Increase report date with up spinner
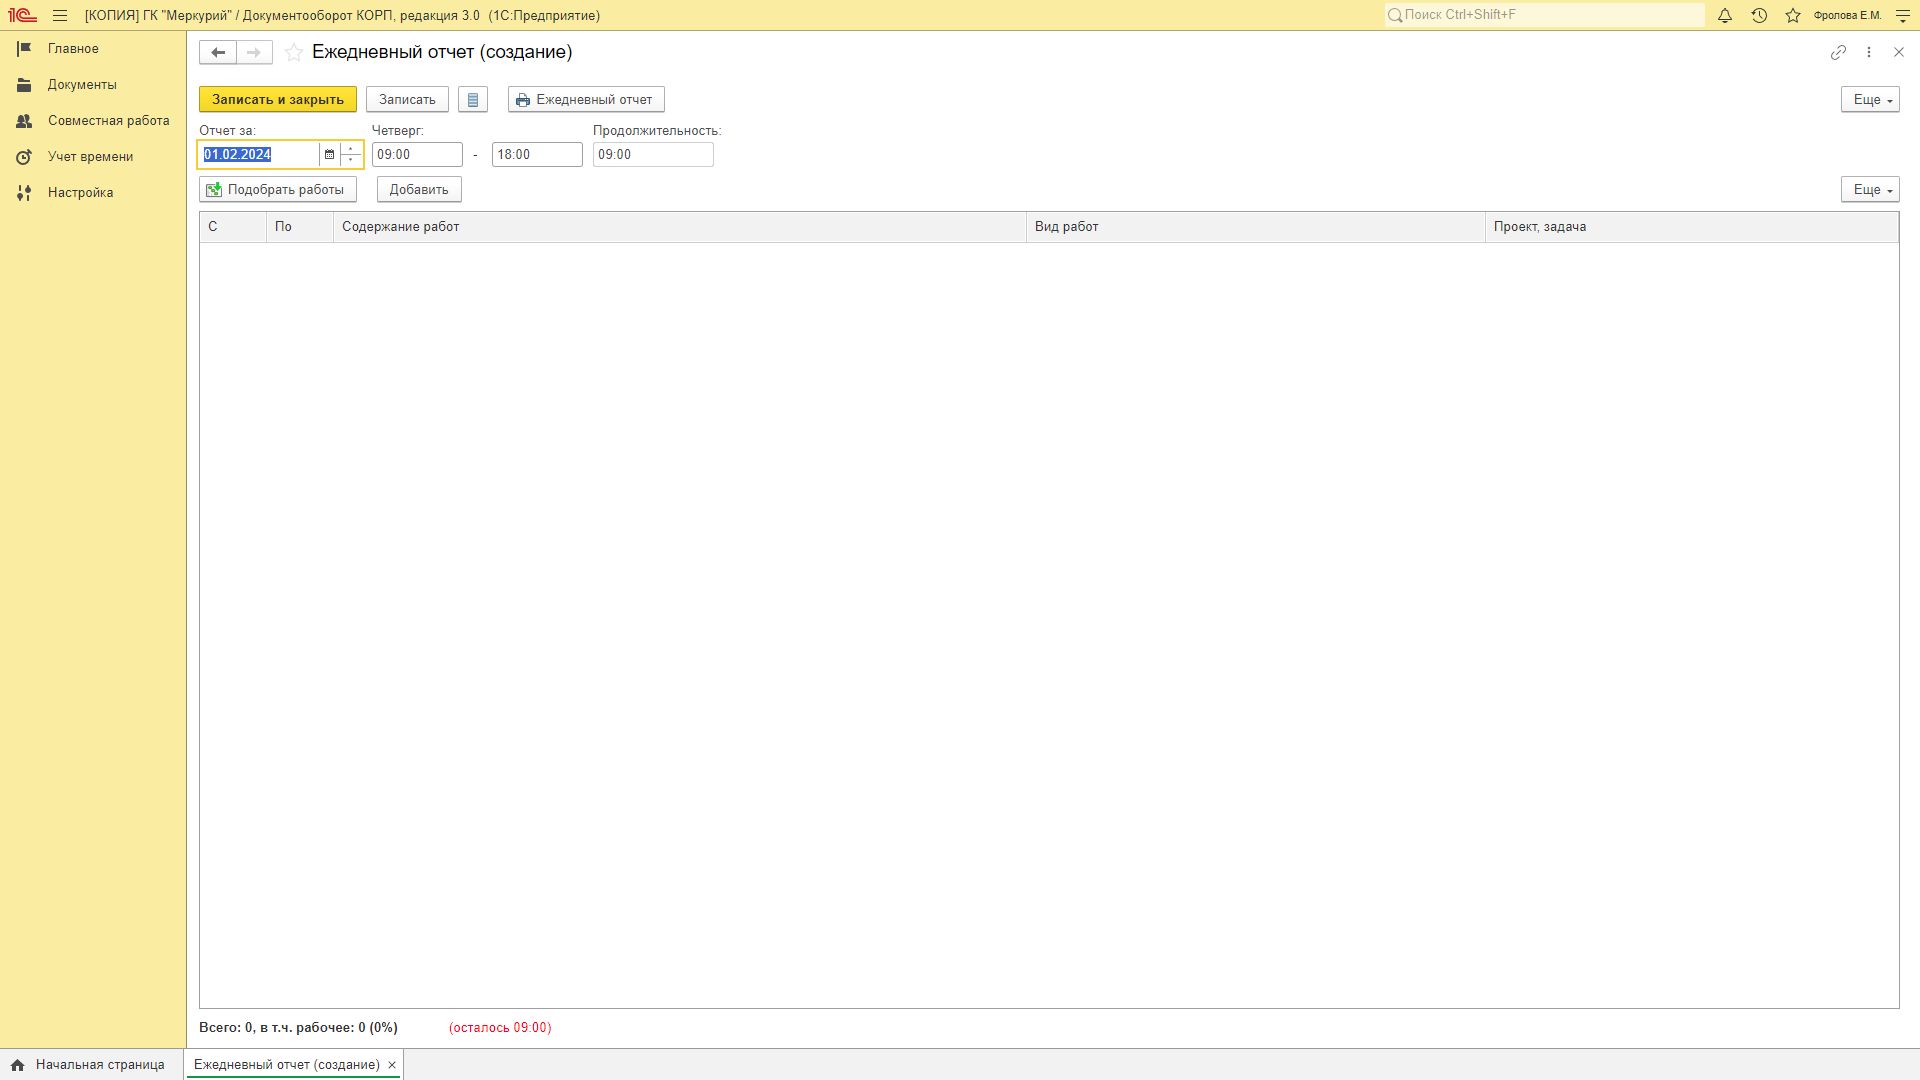Viewport: 1920px width, 1080px height. coord(351,149)
